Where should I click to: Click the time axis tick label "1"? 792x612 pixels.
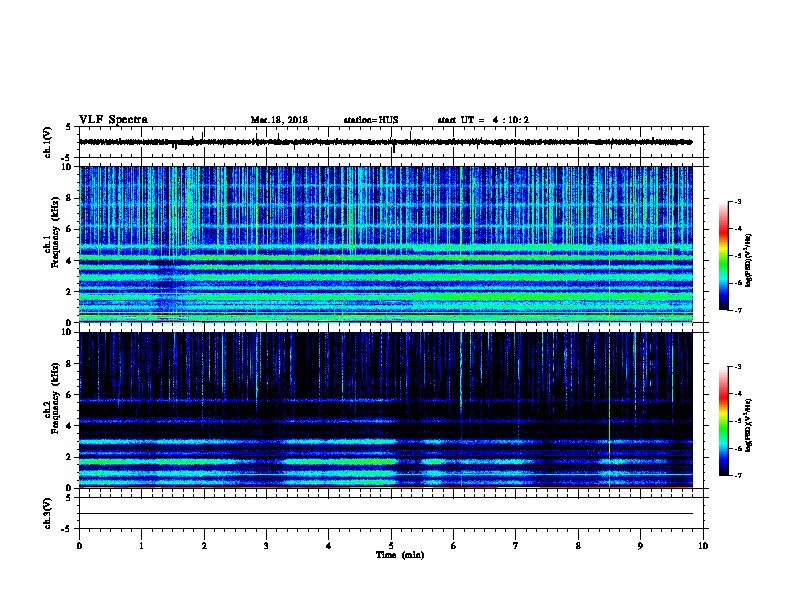click(141, 546)
